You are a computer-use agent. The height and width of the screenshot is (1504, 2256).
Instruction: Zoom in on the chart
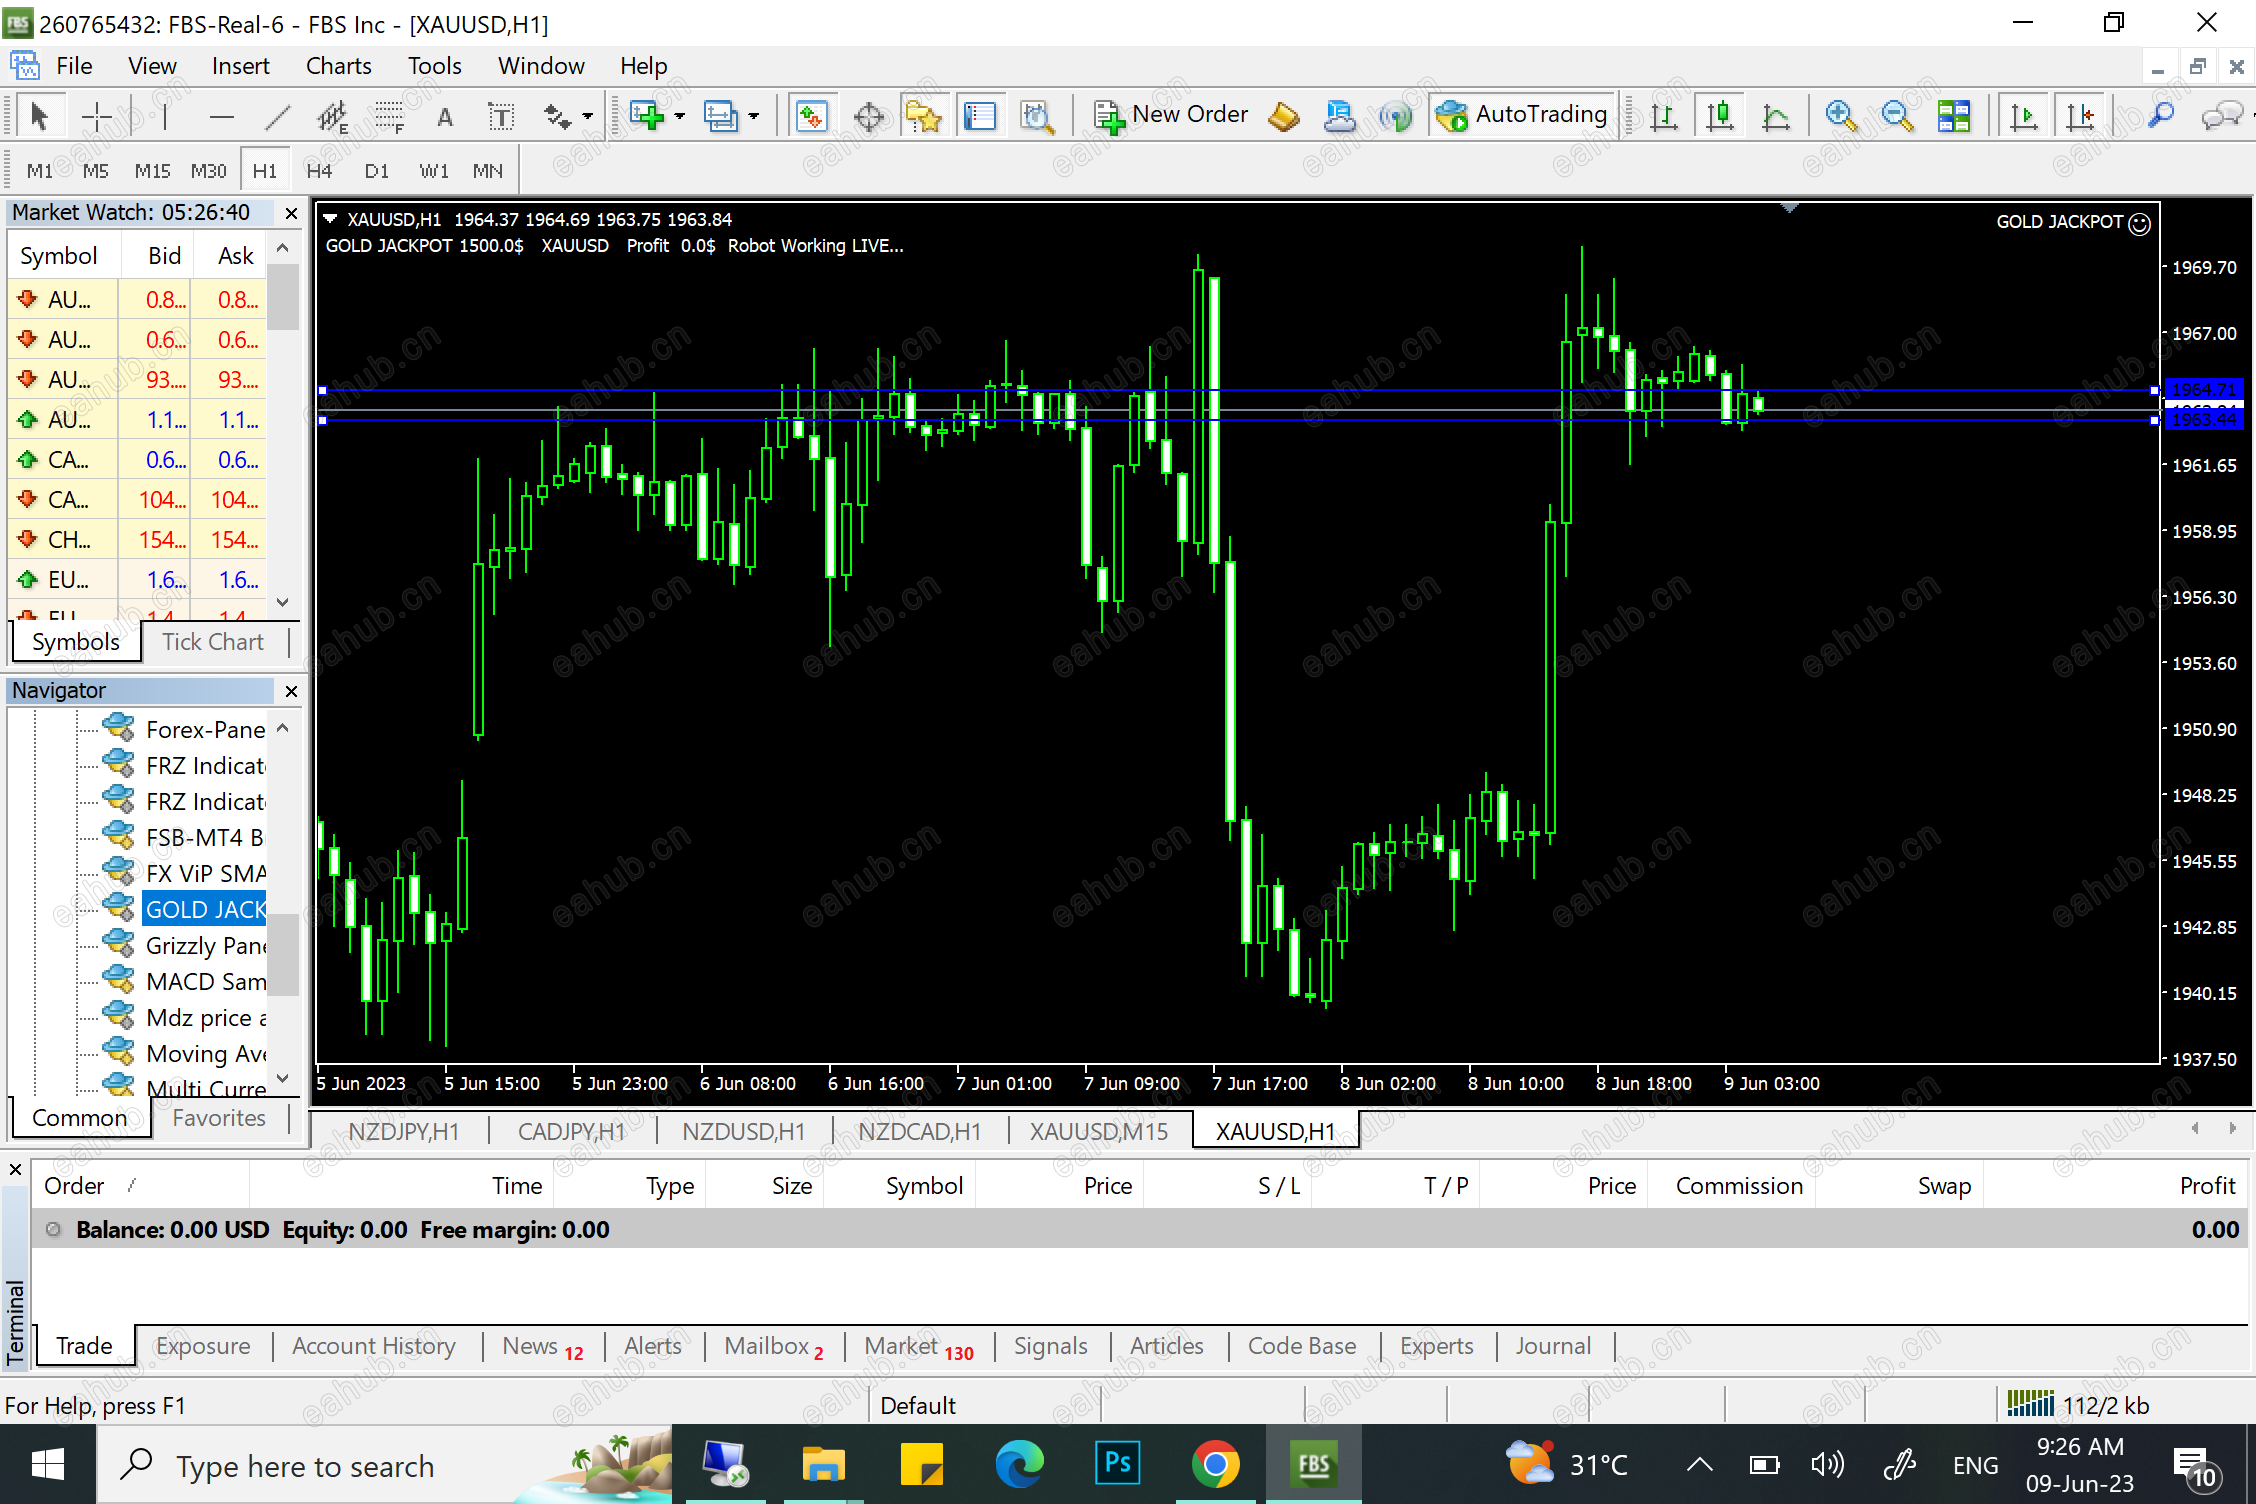pos(1841,116)
